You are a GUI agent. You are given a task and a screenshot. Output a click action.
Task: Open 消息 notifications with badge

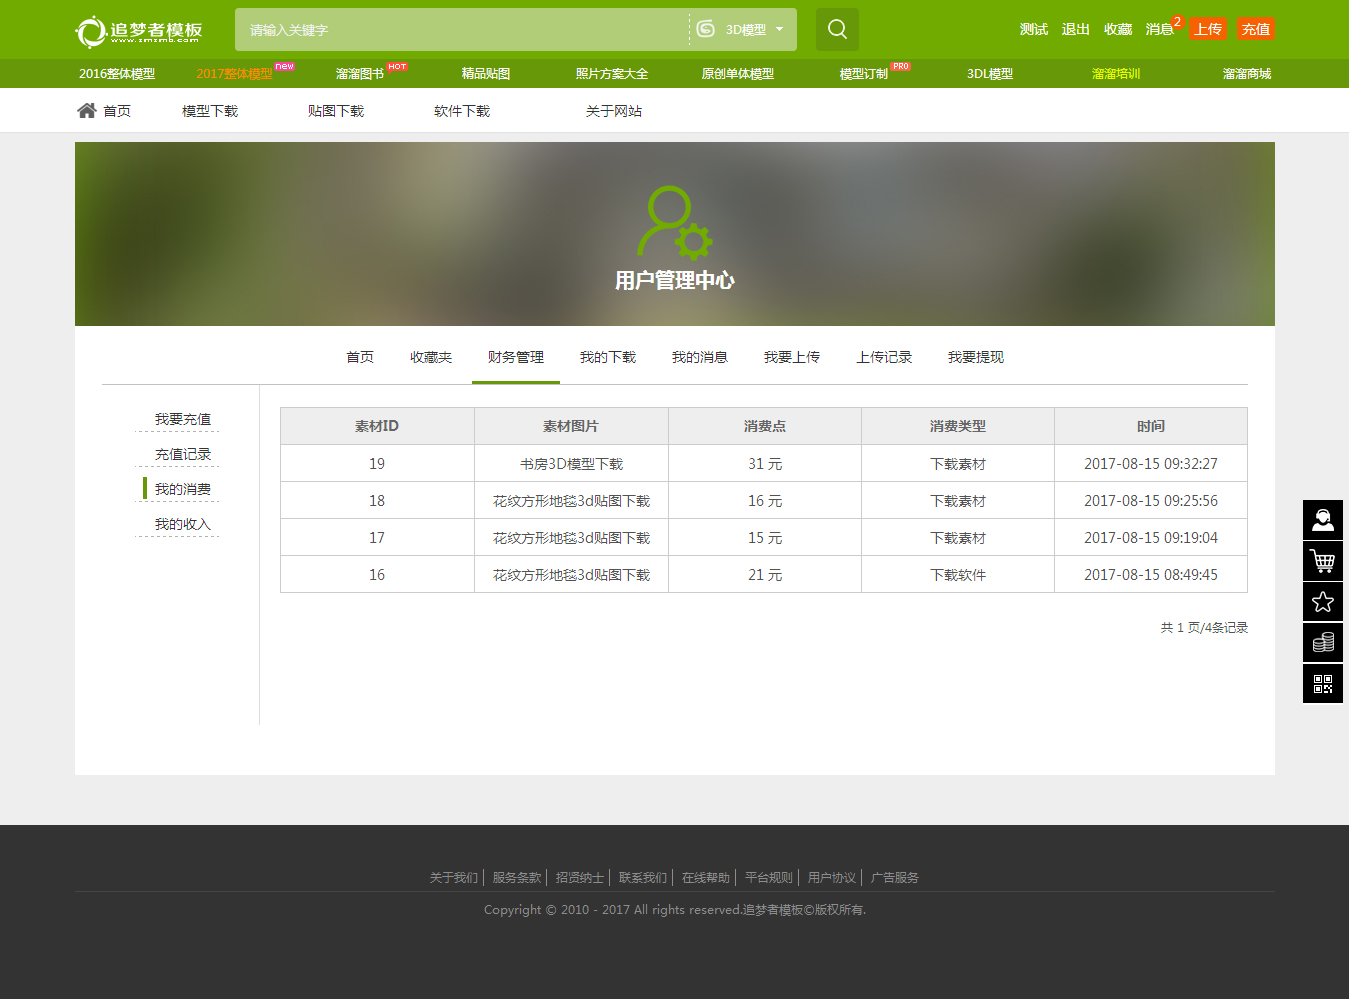click(x=1159, y=29)
